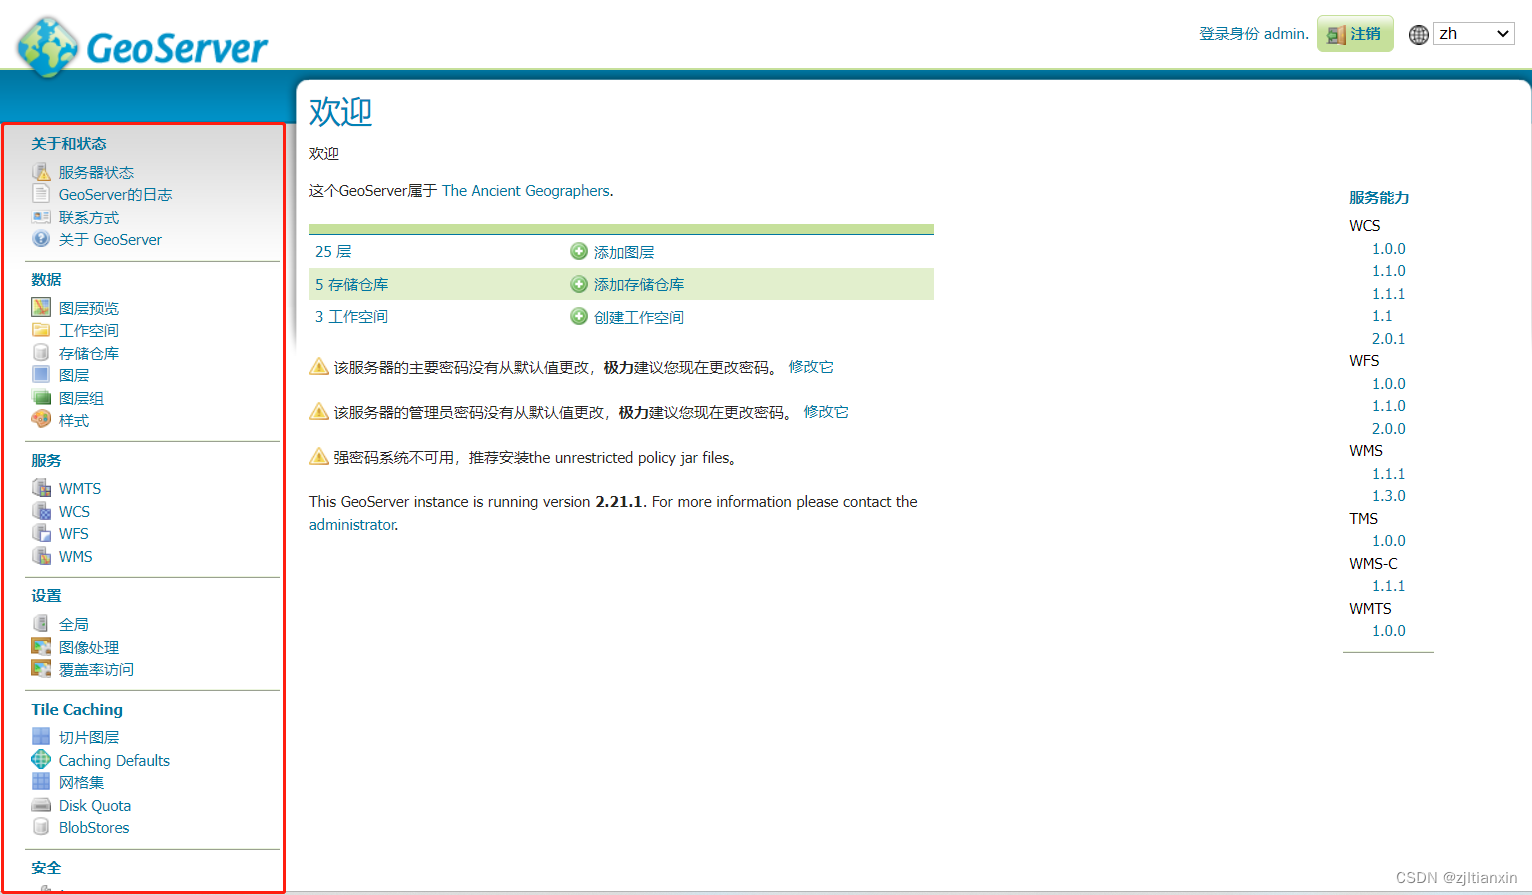Open 网格集 menu entry
This screenshot has height=895, width=1532.
(x=81, y=782)
